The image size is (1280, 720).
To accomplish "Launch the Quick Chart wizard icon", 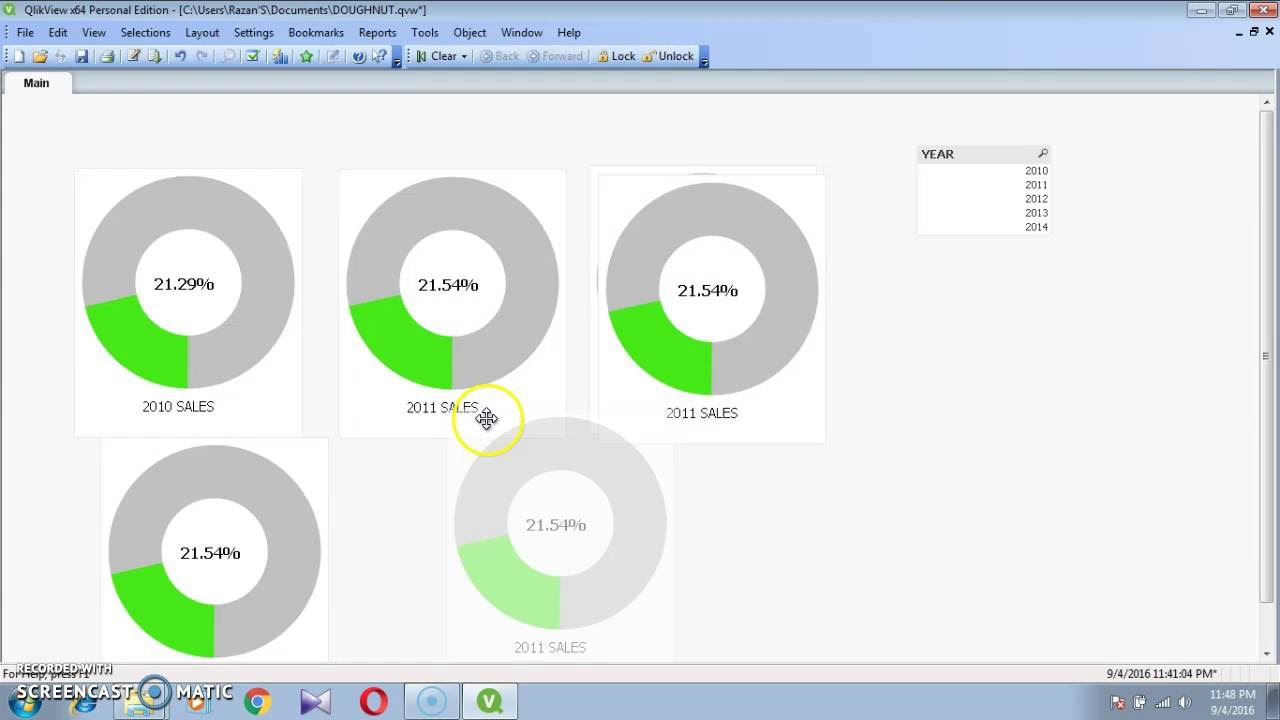I will click(x=280, y=57).
